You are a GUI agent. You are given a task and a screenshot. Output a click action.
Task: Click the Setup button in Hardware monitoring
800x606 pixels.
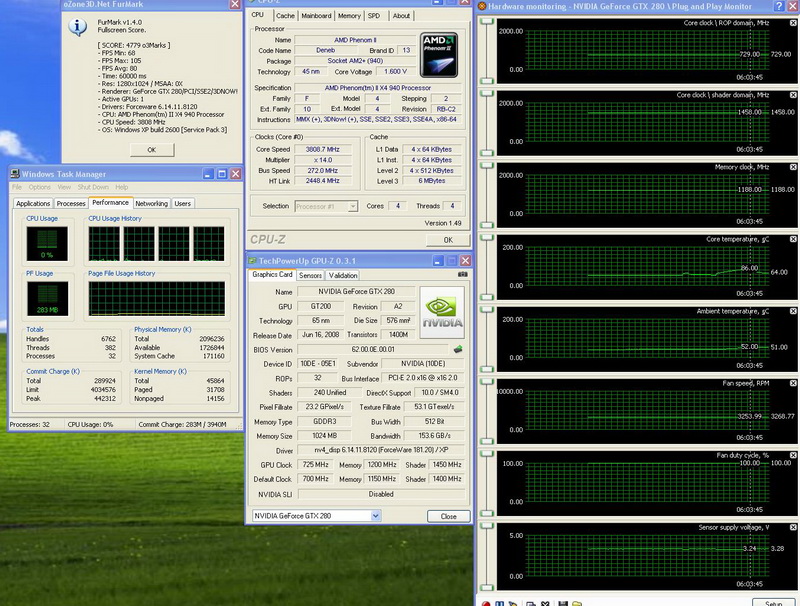click(x=773, y=602)
